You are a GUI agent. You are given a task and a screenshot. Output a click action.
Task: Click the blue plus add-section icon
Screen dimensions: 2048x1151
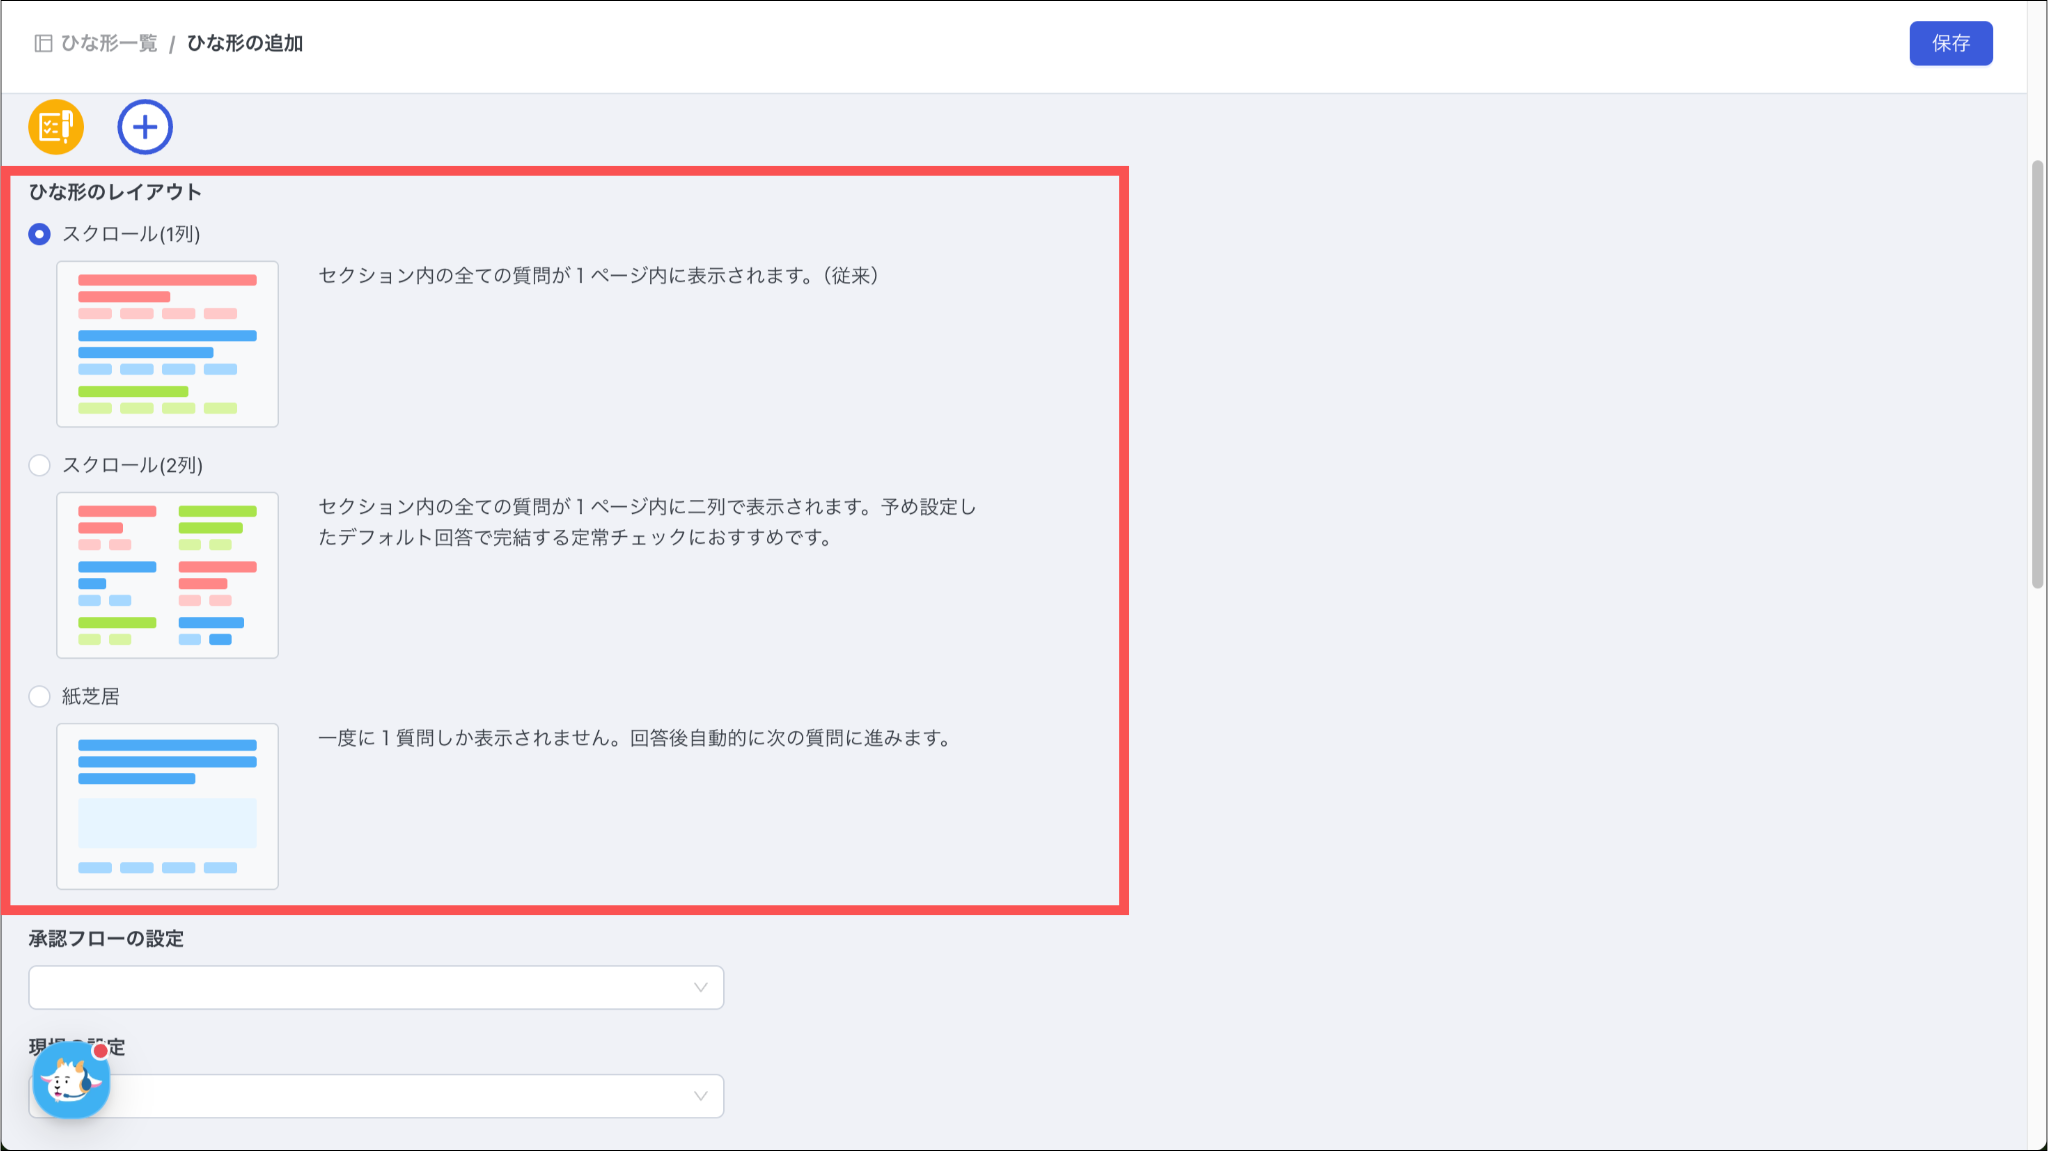(x=145, y=127)
